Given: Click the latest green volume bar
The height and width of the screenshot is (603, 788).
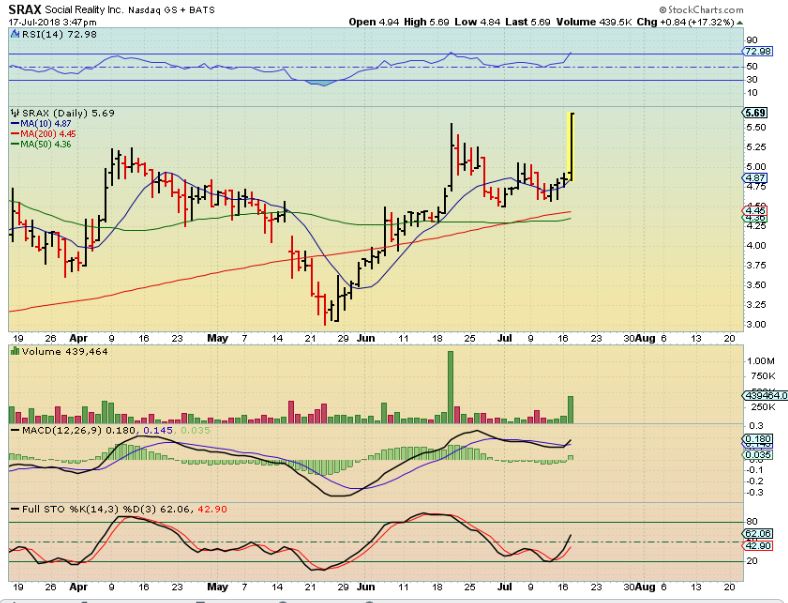Looking at the screenshot, I should coord(570,410).
